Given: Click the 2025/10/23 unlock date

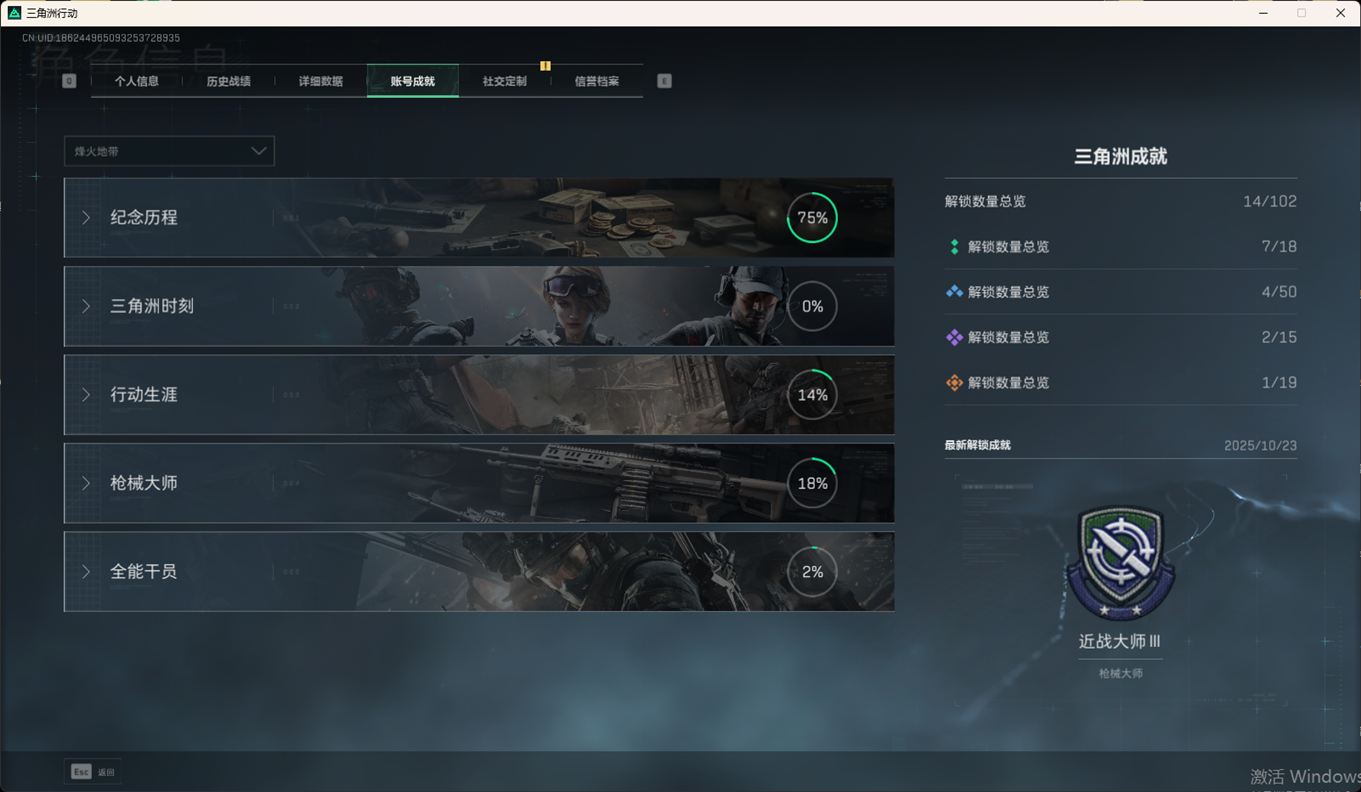Looking at the screenshot, I should coord(1260,446).
